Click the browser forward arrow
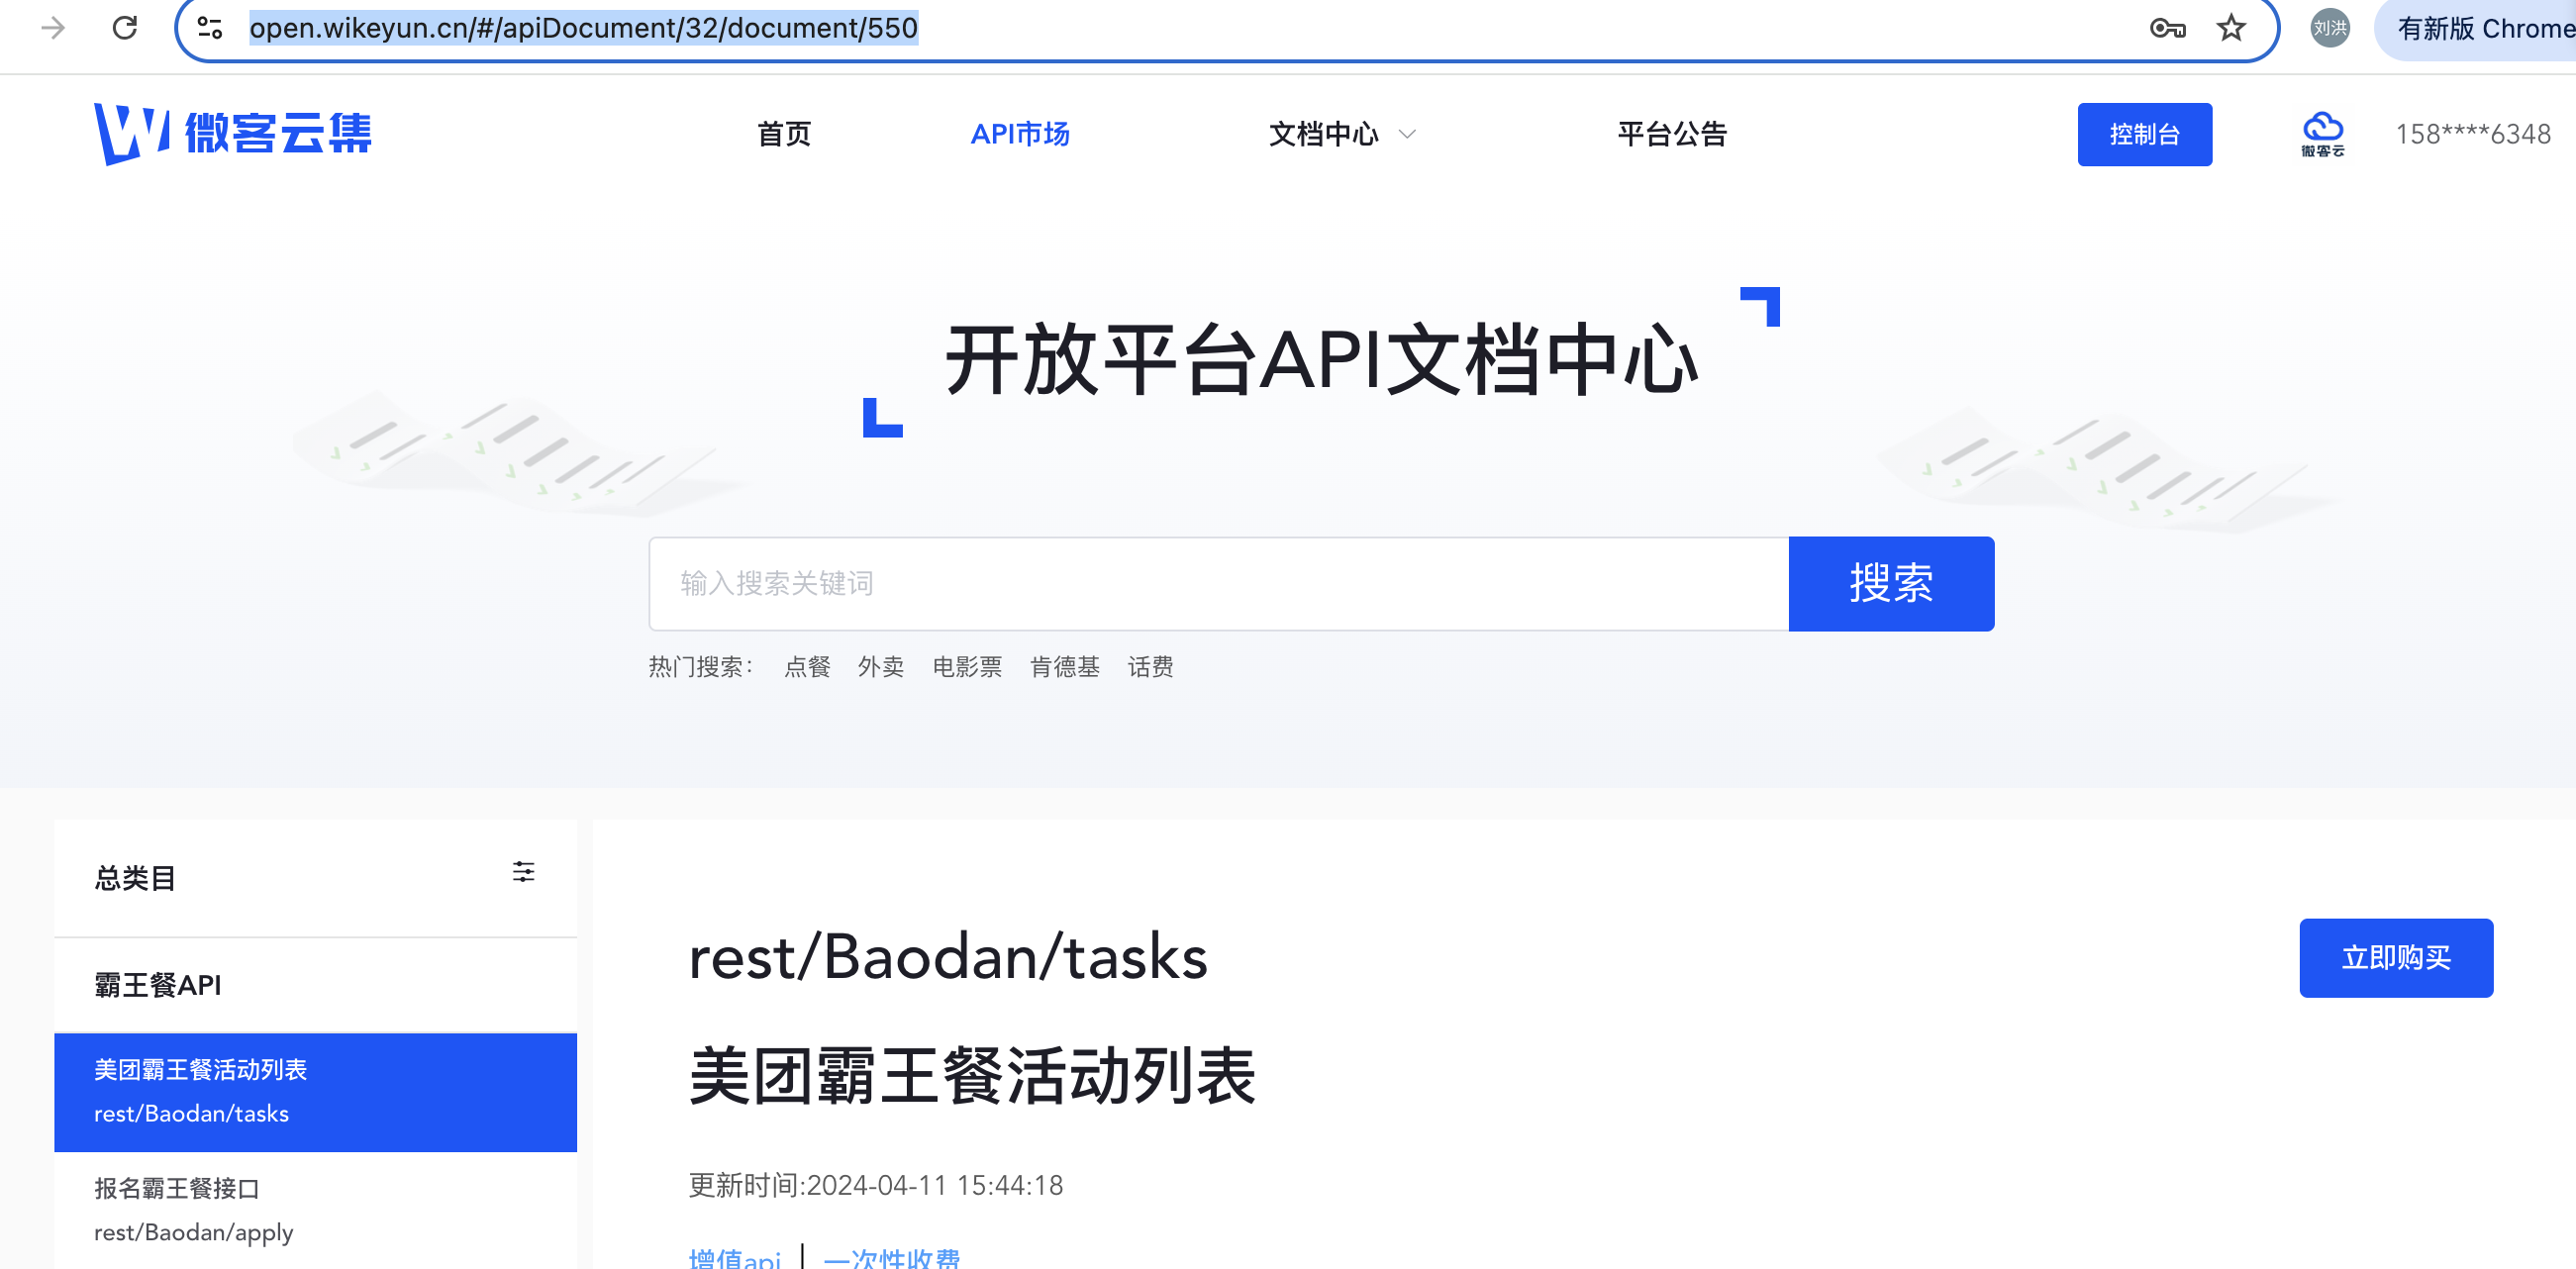The width and height of the screenshot is (2576, 1269). [53, 28]
